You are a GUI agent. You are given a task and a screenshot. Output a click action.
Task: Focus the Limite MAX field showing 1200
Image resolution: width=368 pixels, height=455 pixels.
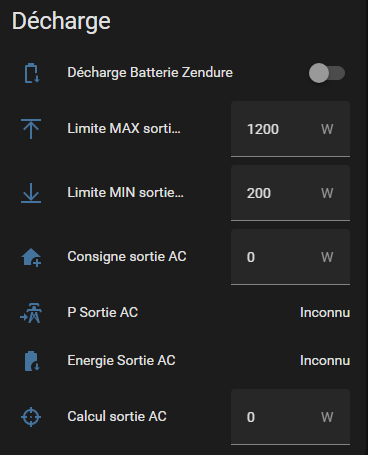click(290, 129)
